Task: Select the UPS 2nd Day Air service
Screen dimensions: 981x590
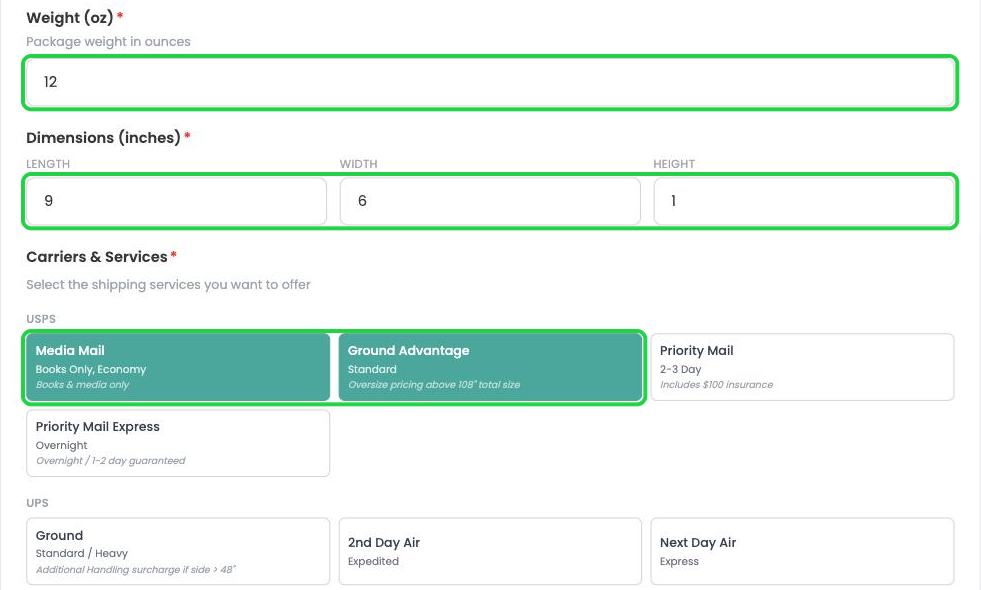Action: click(490, 551)
